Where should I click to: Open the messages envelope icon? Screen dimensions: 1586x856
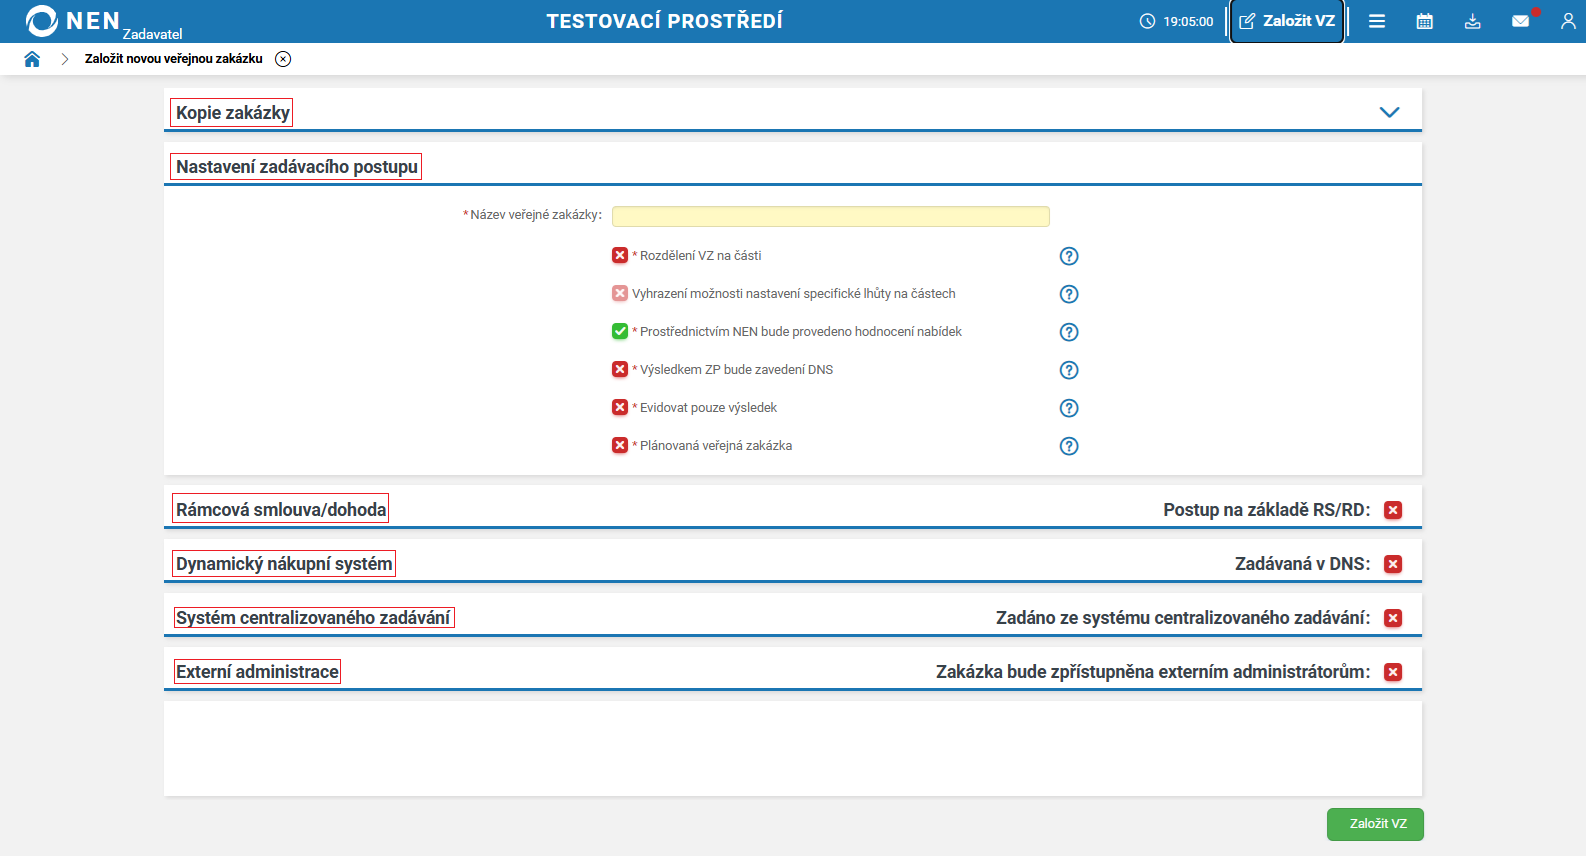[x=1520, y=21]
